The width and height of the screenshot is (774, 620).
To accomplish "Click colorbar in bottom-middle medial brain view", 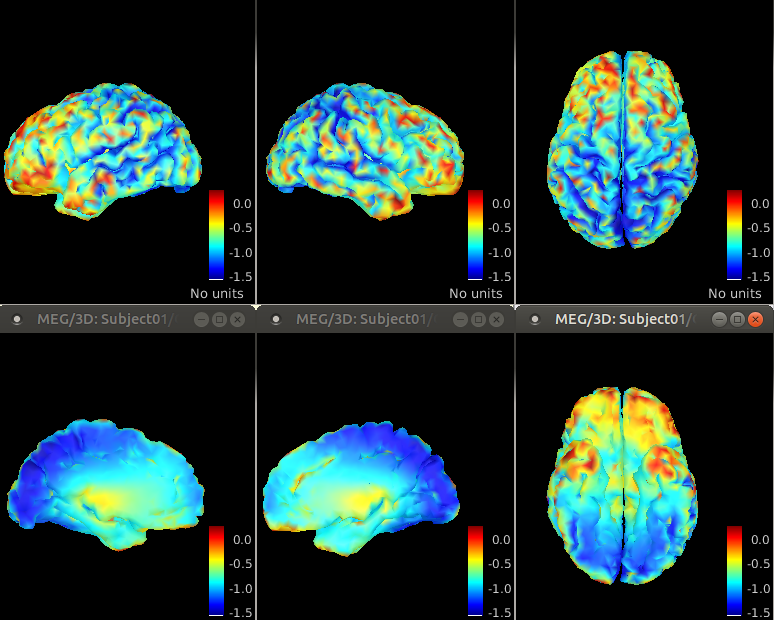I will point(475,571).
